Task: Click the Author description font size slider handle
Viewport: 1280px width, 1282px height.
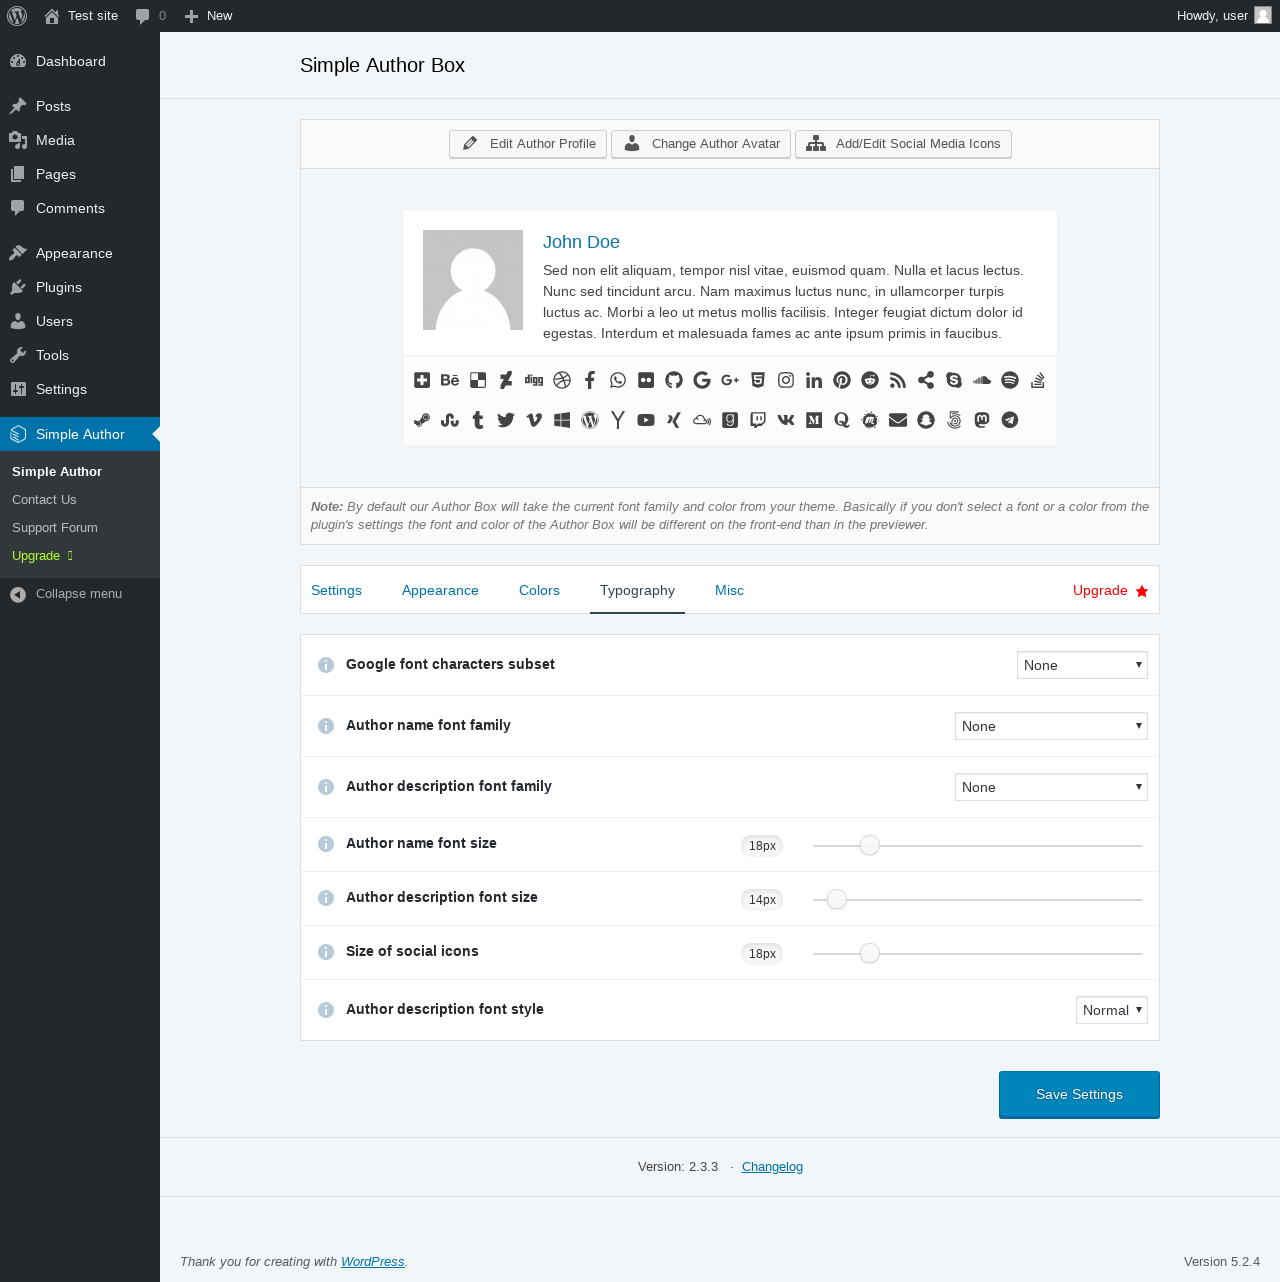Action: [x=837, y=900]
